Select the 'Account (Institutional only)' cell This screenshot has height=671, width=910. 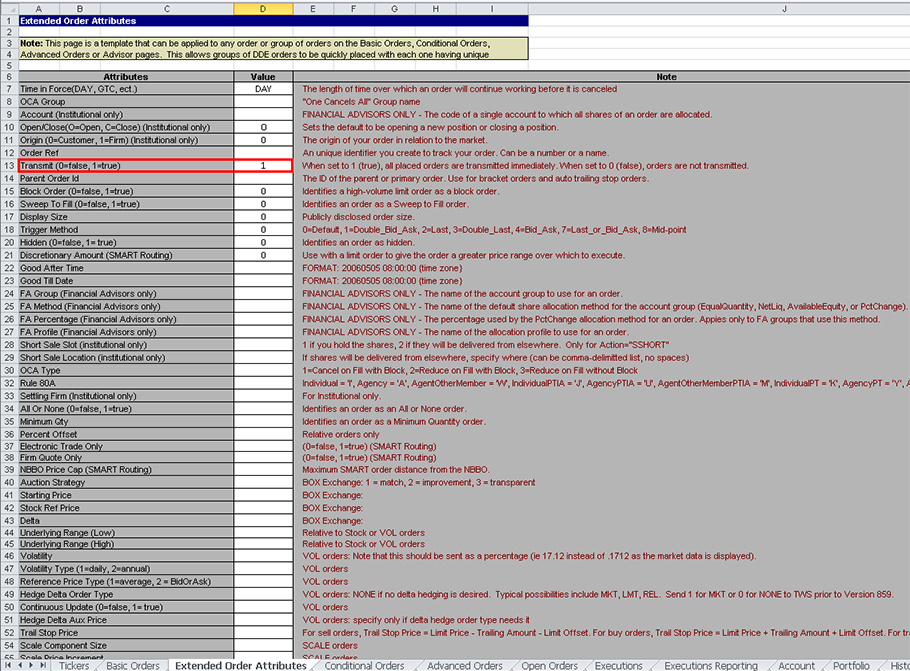[x=126, y=115]
